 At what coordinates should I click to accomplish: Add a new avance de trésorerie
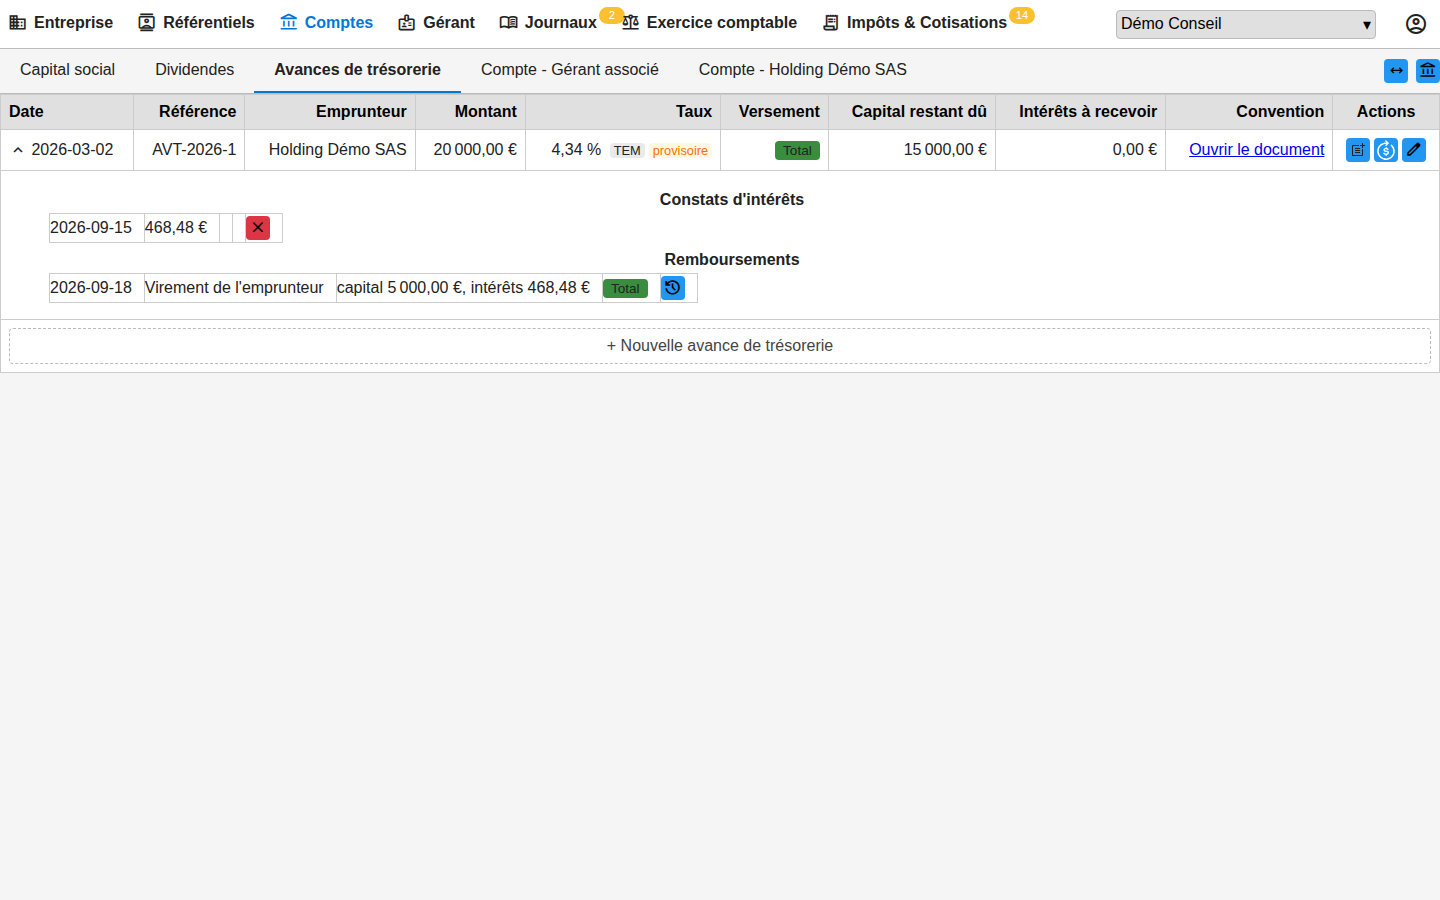point(720,346)
